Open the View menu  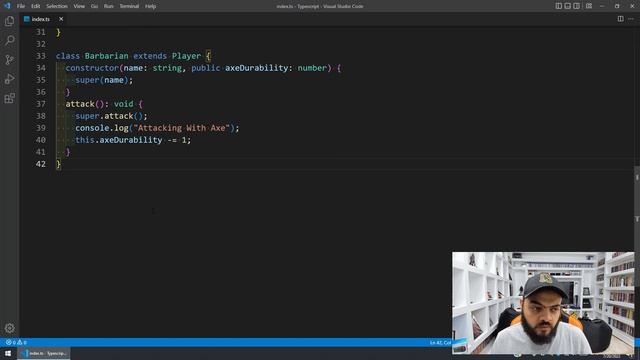pos(79,6)
